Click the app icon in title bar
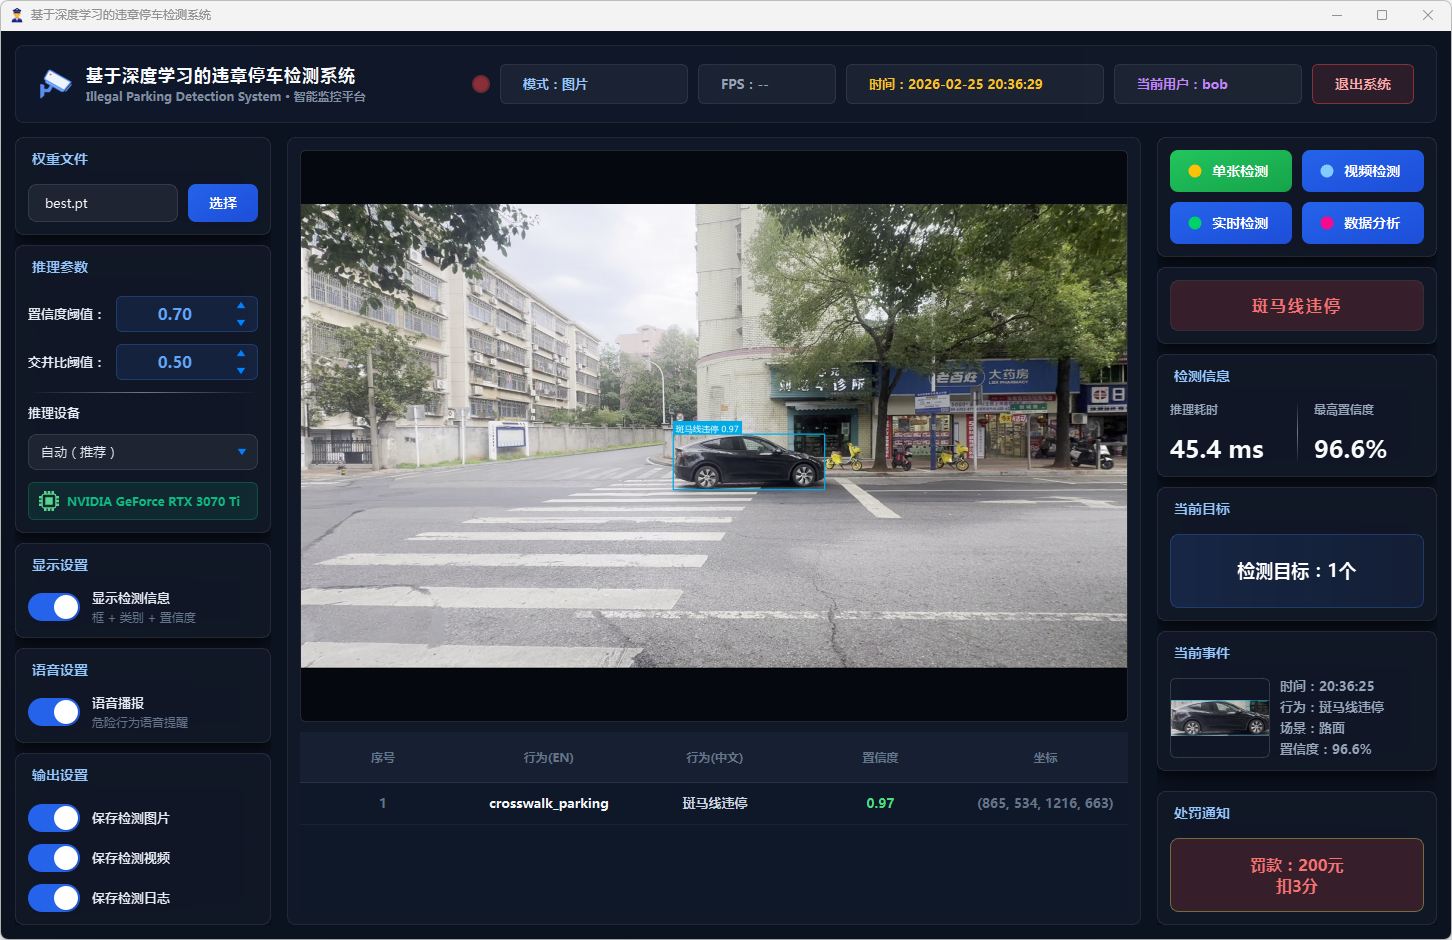 point(16,15)
